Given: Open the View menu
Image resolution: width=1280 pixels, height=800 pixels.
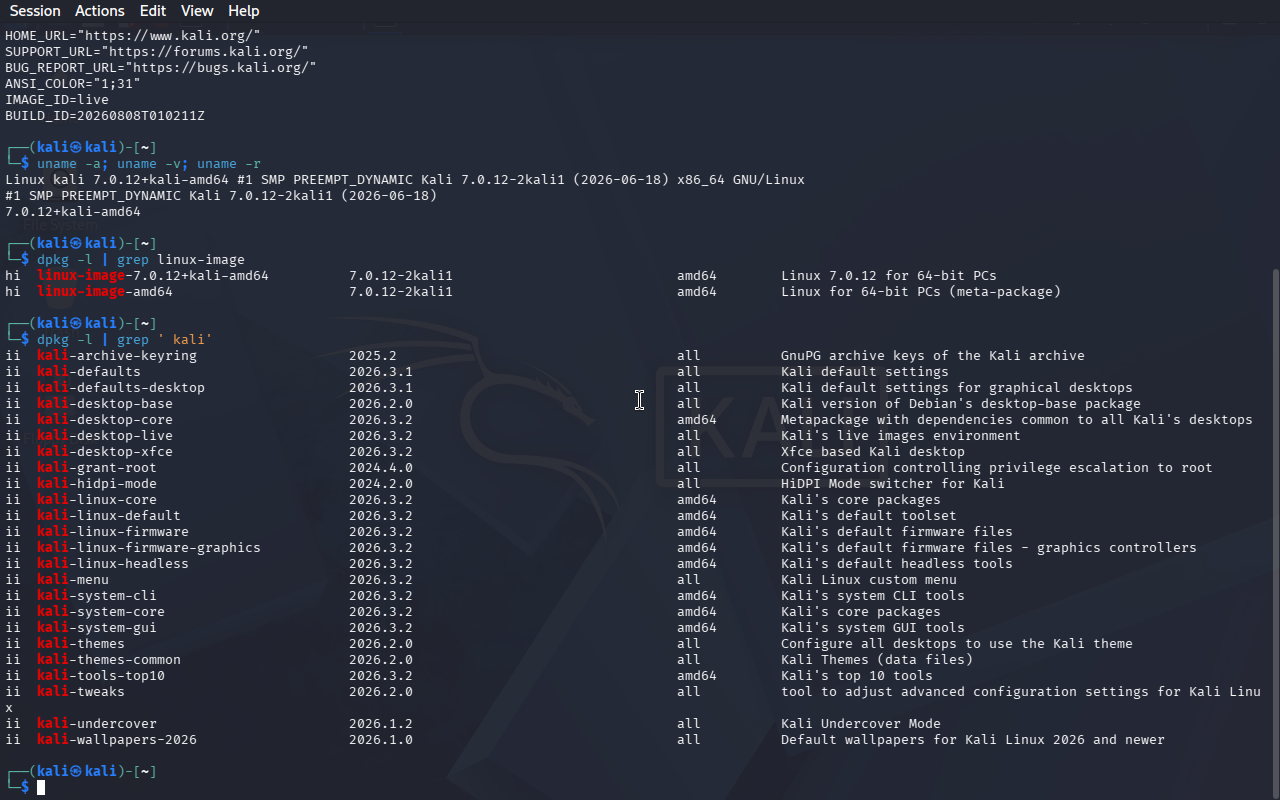Looking at the screenshot, I should (197, 11).
